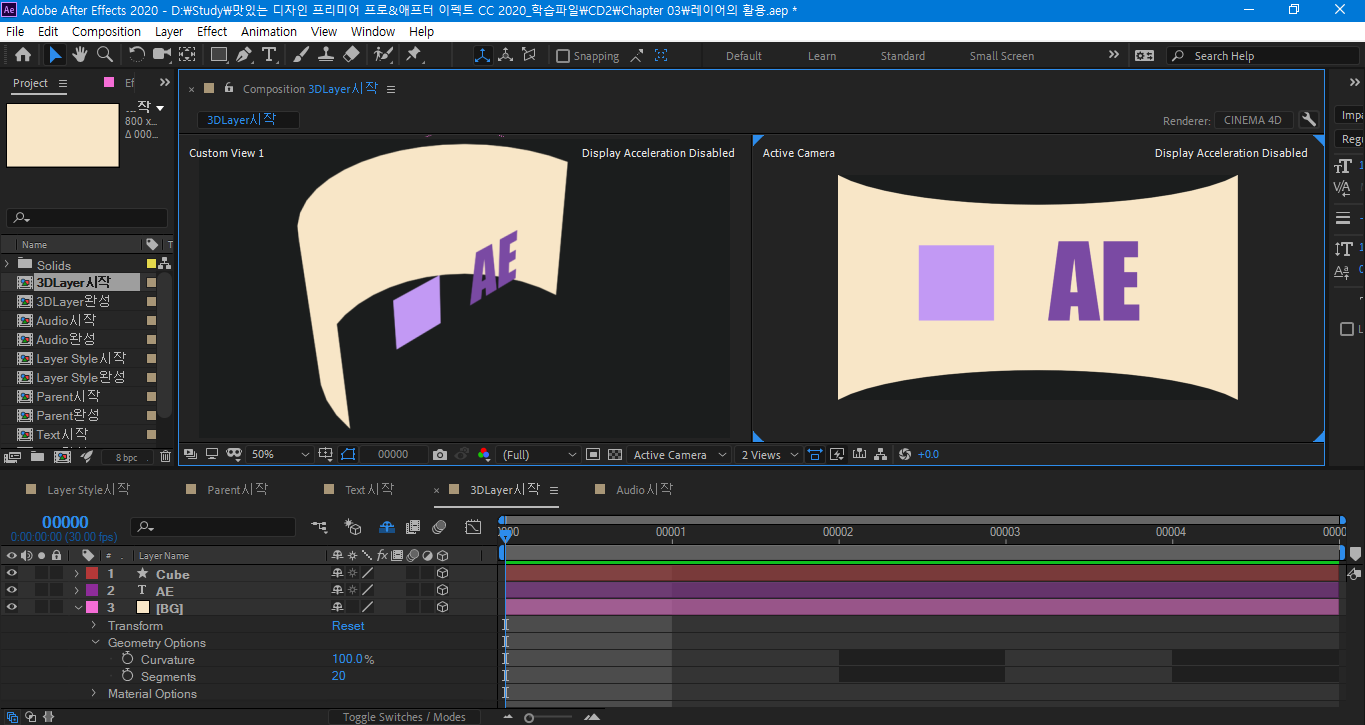Switch to the Audio시작 timeline tab

click(x=644, y=490)
